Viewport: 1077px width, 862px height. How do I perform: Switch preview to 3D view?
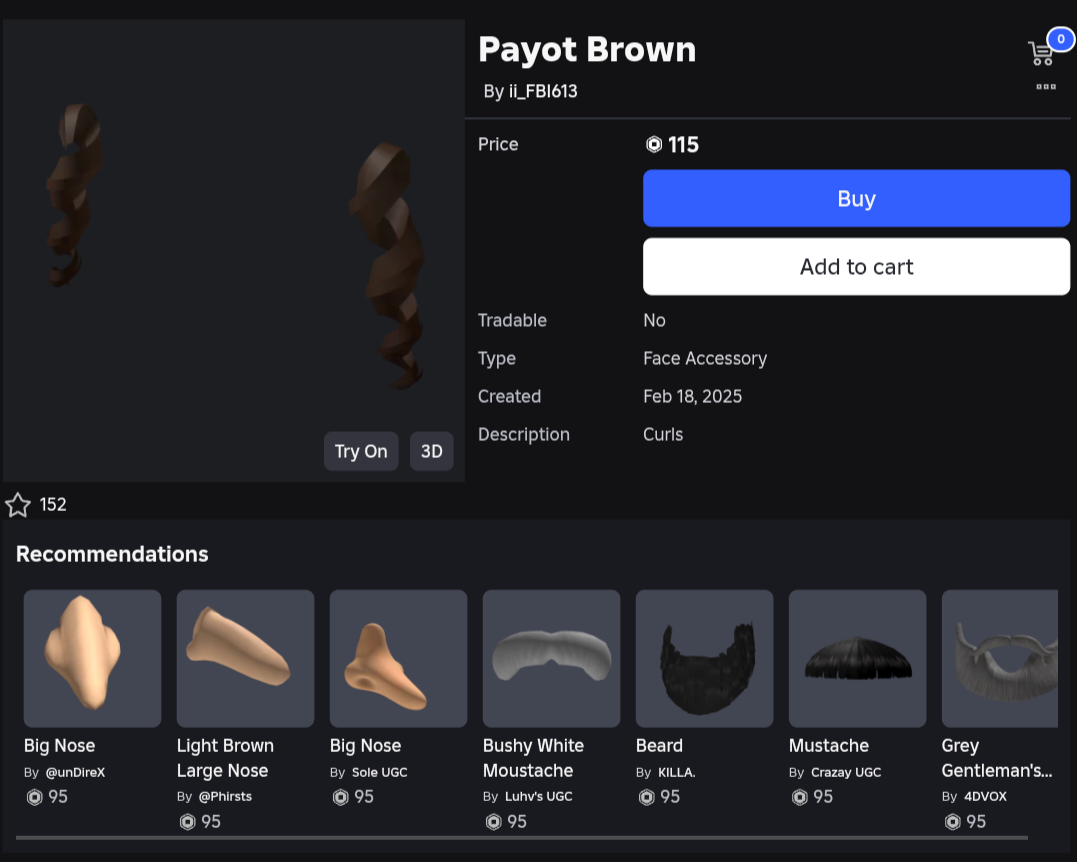click(x=431, y=451)
